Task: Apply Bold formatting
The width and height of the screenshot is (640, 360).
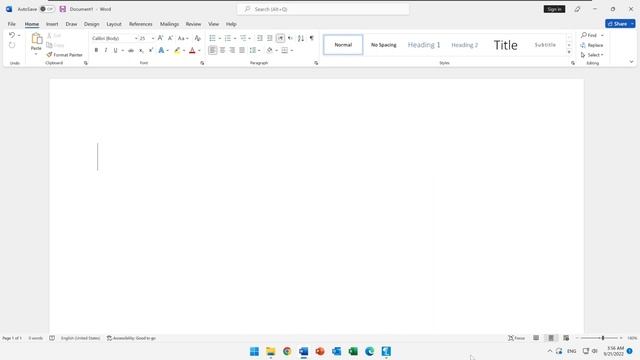Action: [96, 50]
